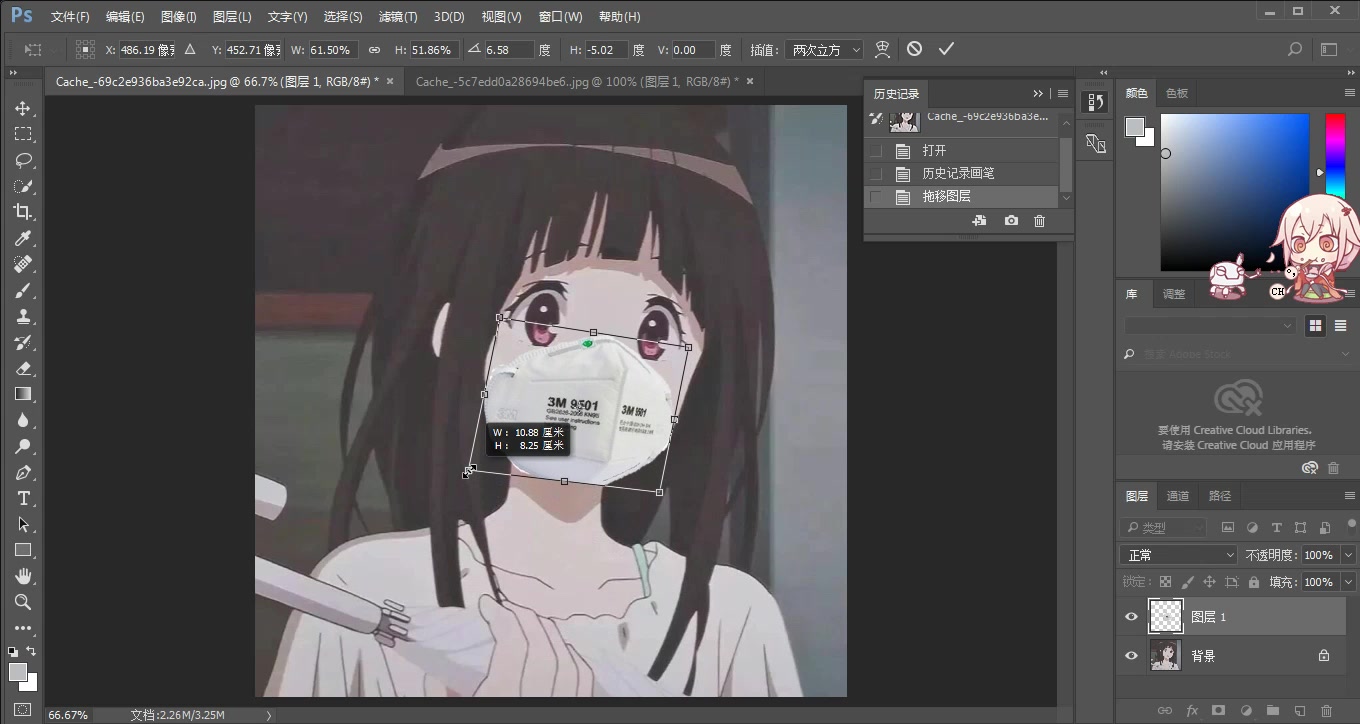1360x724 pixels.
Task: Select the Rectangular Marquee tool
Action: click(x=23, y=134)
